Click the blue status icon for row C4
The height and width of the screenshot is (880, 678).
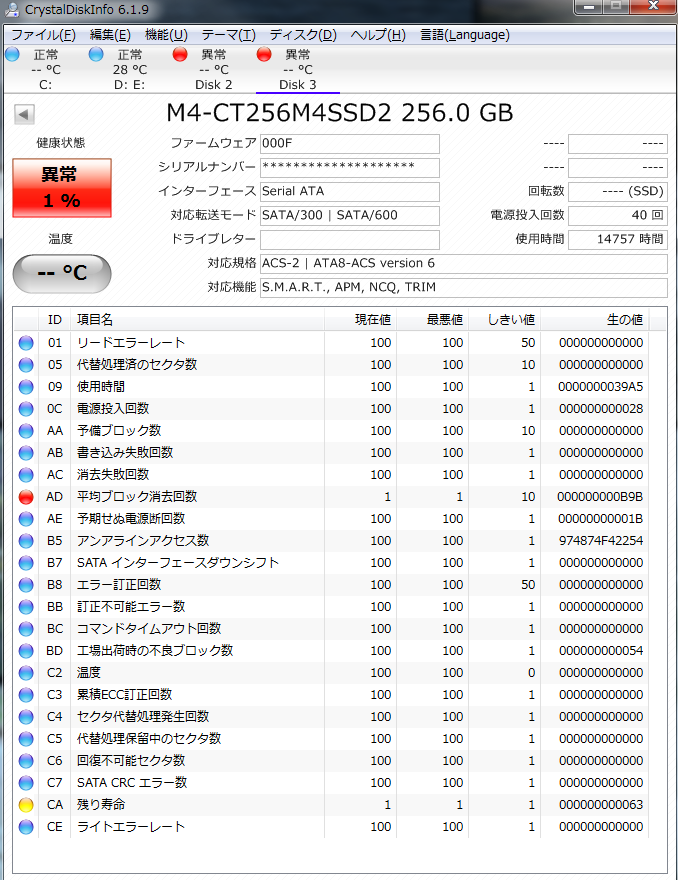(x=26, y=717)
